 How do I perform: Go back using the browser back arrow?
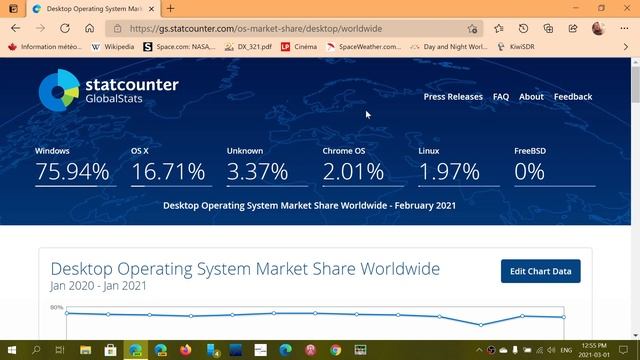click(x=16, y=28)
